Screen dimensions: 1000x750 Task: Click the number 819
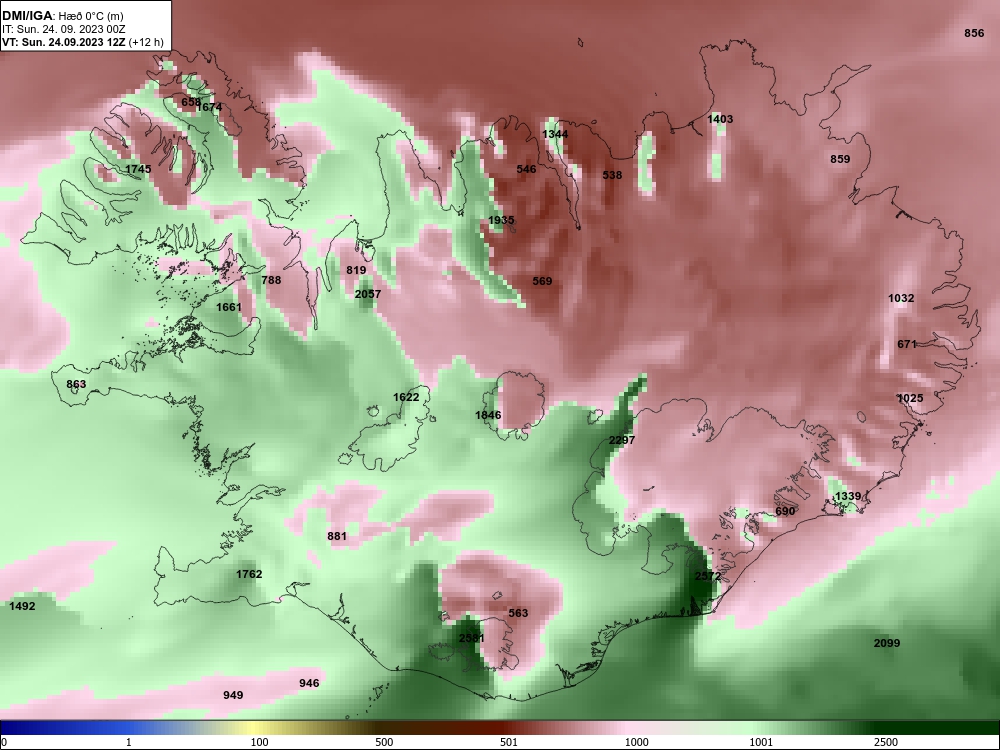[x=356, y=270]
